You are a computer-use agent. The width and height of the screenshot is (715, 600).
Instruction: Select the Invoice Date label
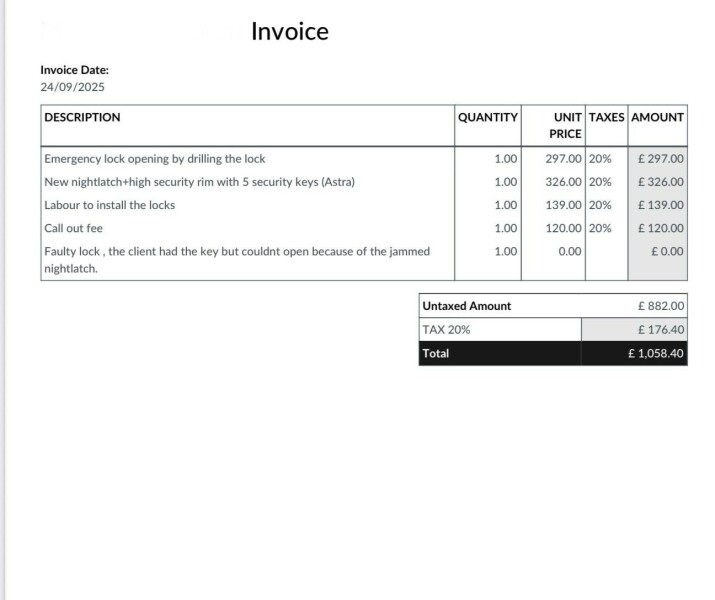74,70
